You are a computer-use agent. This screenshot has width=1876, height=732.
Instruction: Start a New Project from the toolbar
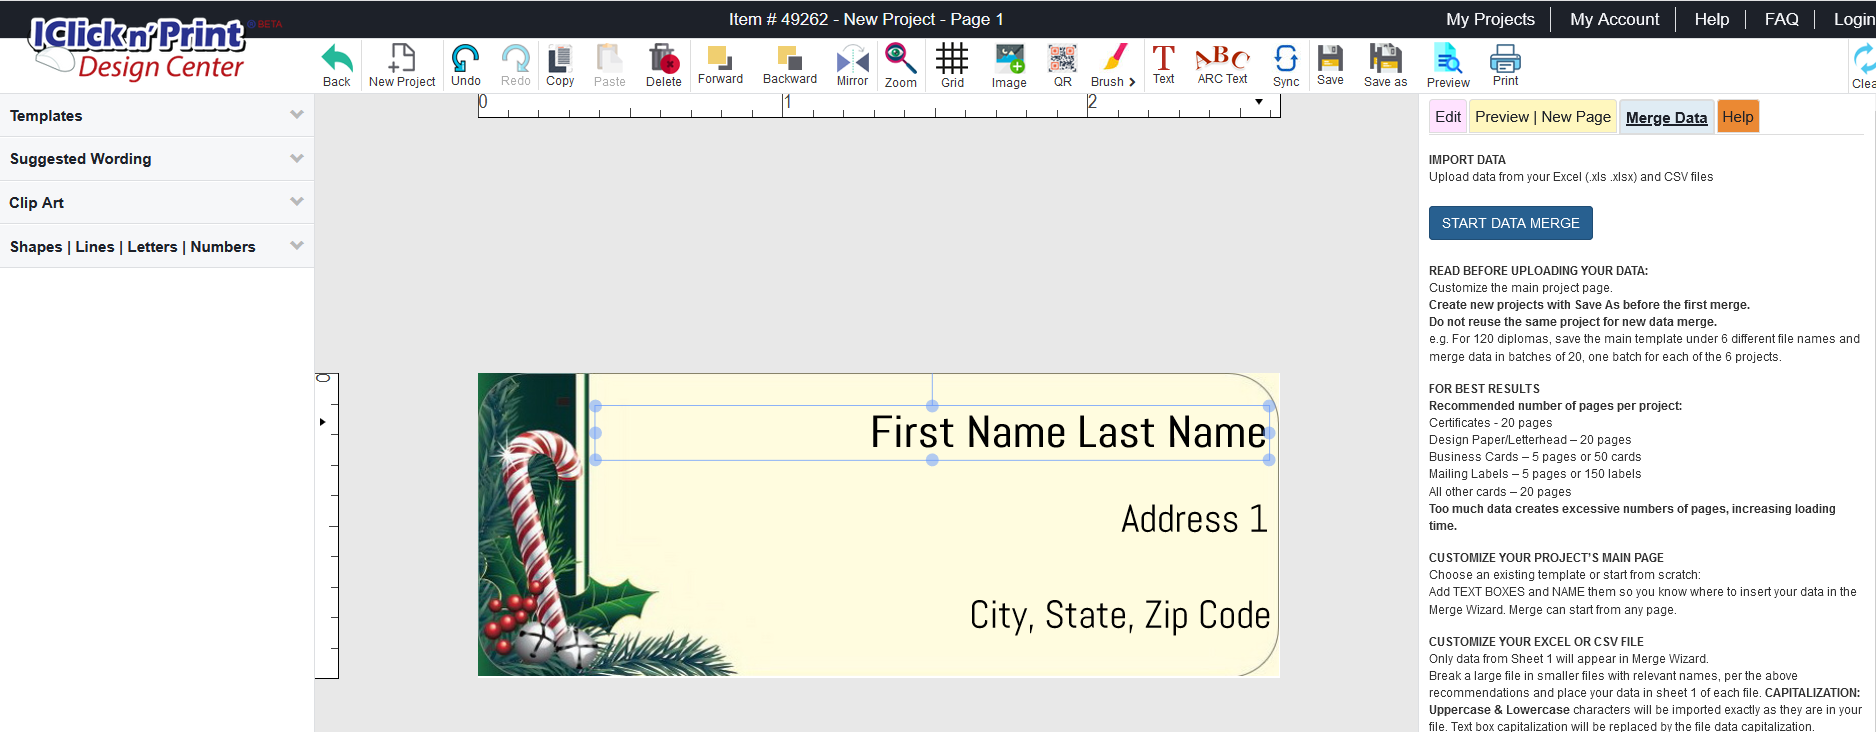402,66
